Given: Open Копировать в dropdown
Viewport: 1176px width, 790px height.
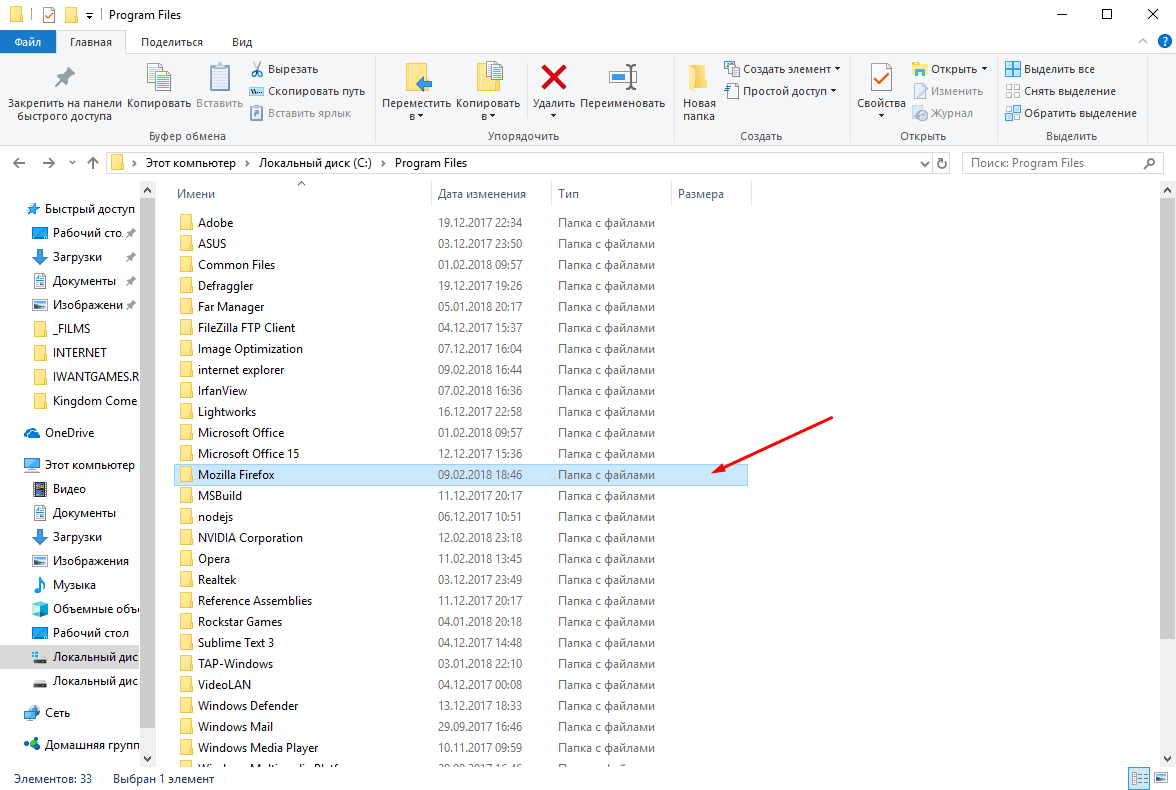Looking at the screenshot, I should pos(488,110).
